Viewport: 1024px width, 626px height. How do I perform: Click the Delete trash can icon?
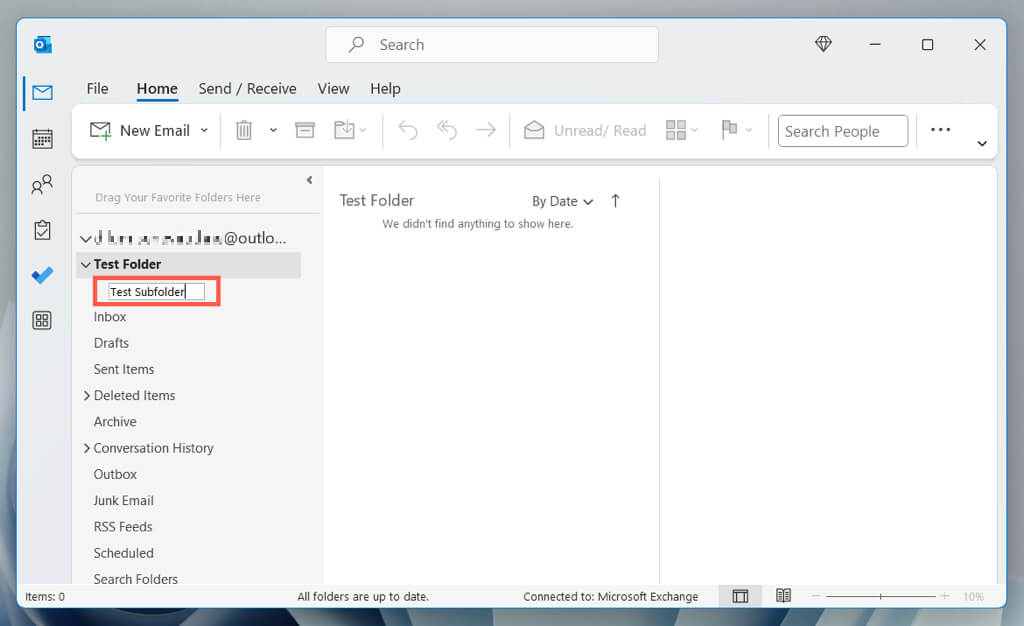click(244, 130)
